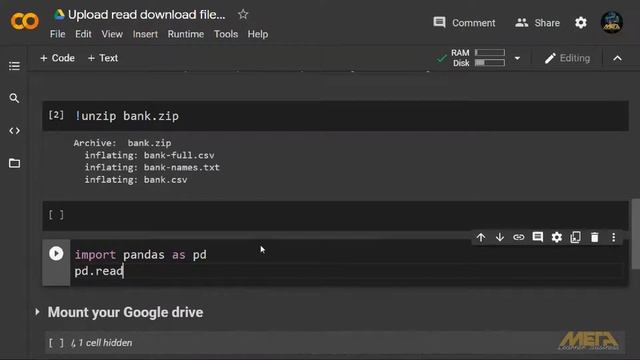Open the View menu
640x360 pixels.
tap(112, 34)
